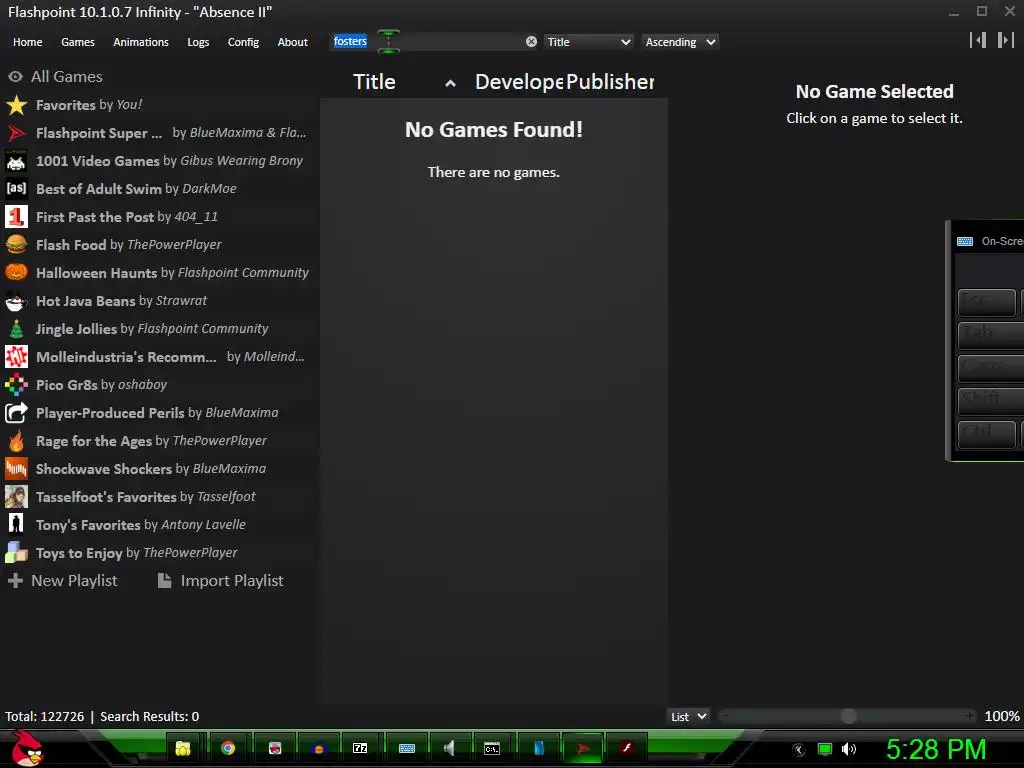Click the Jingle Jollies Christmas tree icon
Screen dimensions: 1024x768
(x=16, y=329)
